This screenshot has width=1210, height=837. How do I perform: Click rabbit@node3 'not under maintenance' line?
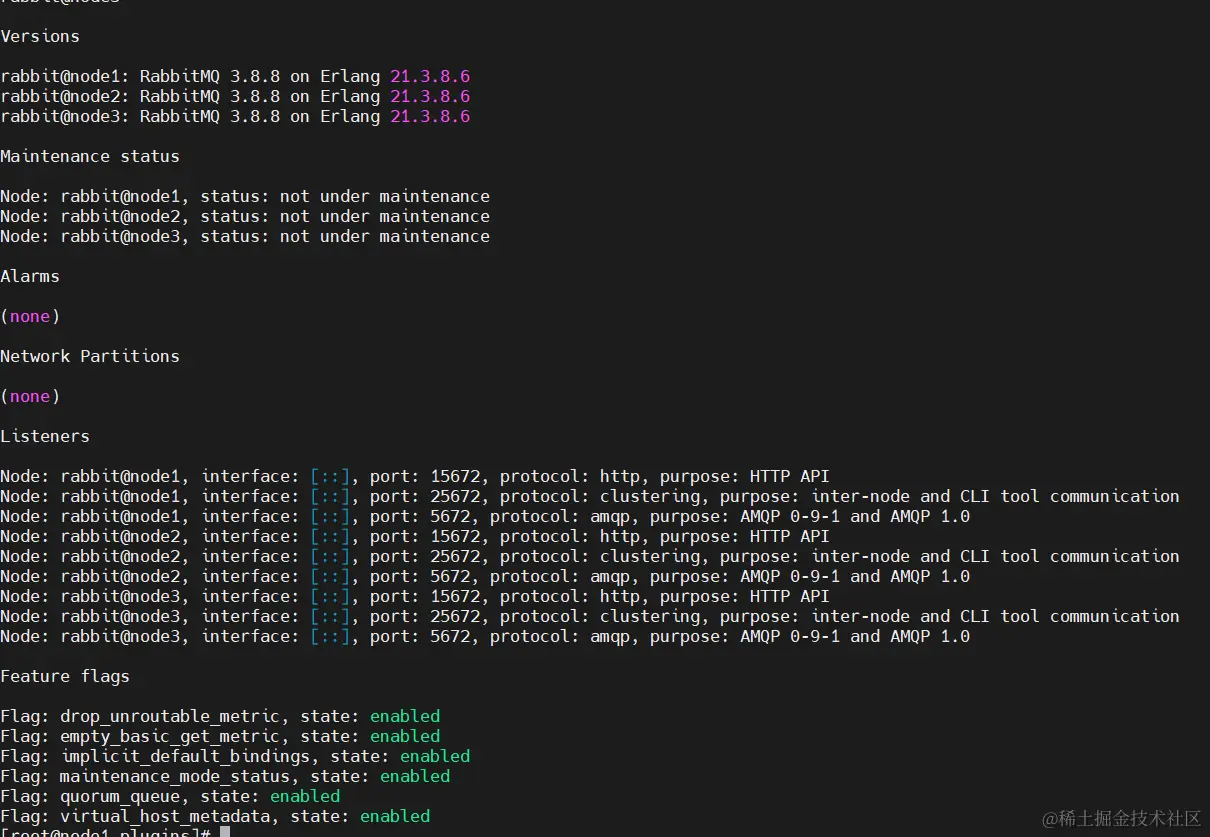point(245,236)
